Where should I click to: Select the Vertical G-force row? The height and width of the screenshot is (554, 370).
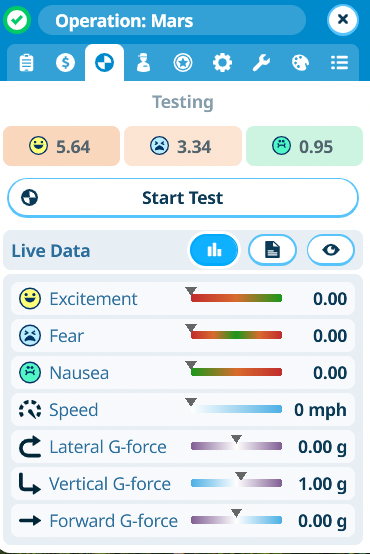[x=183, y=483]
